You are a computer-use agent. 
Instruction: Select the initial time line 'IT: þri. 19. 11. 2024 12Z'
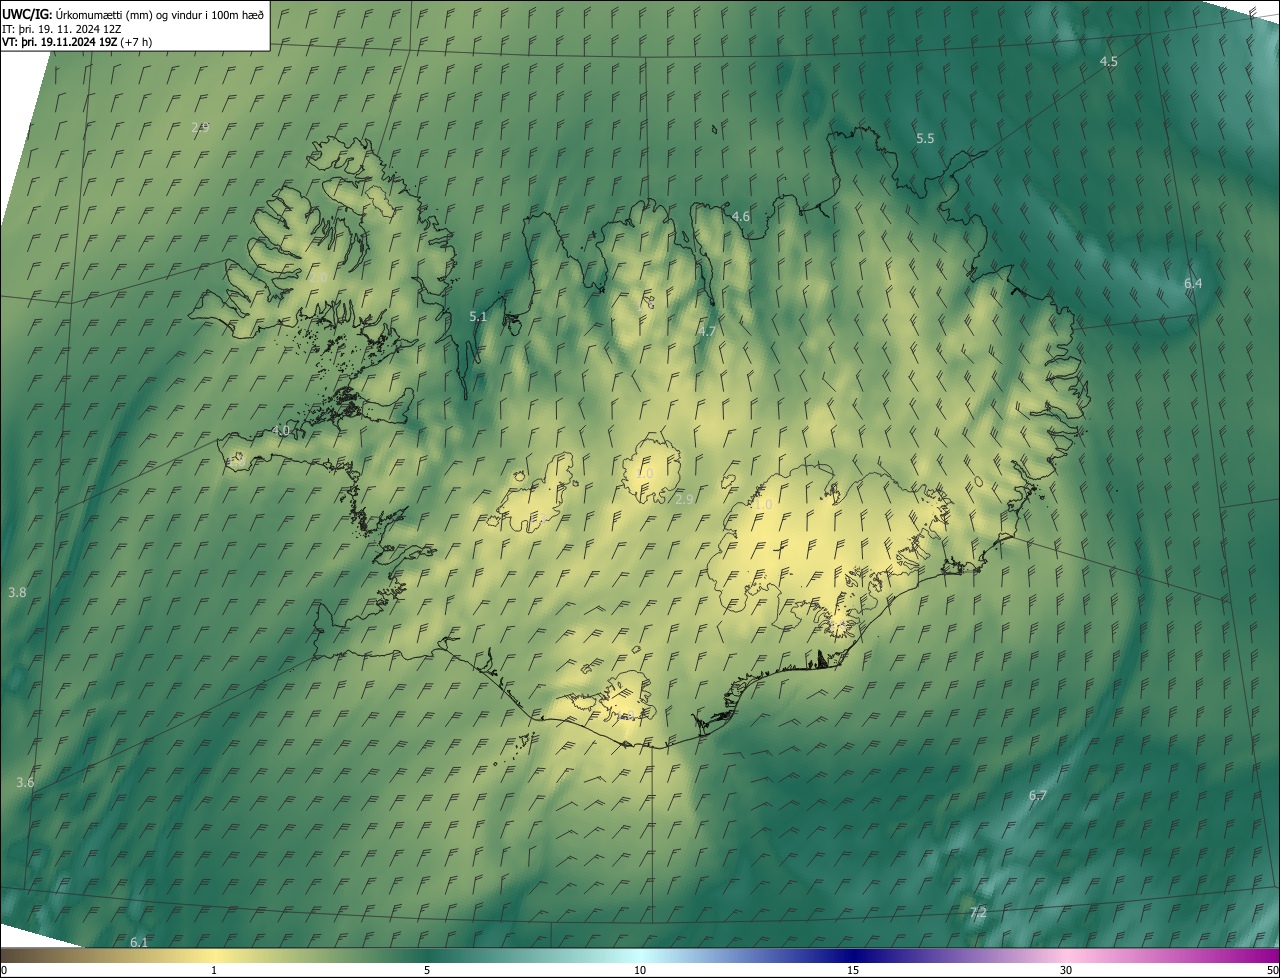[x=61, y=29]
